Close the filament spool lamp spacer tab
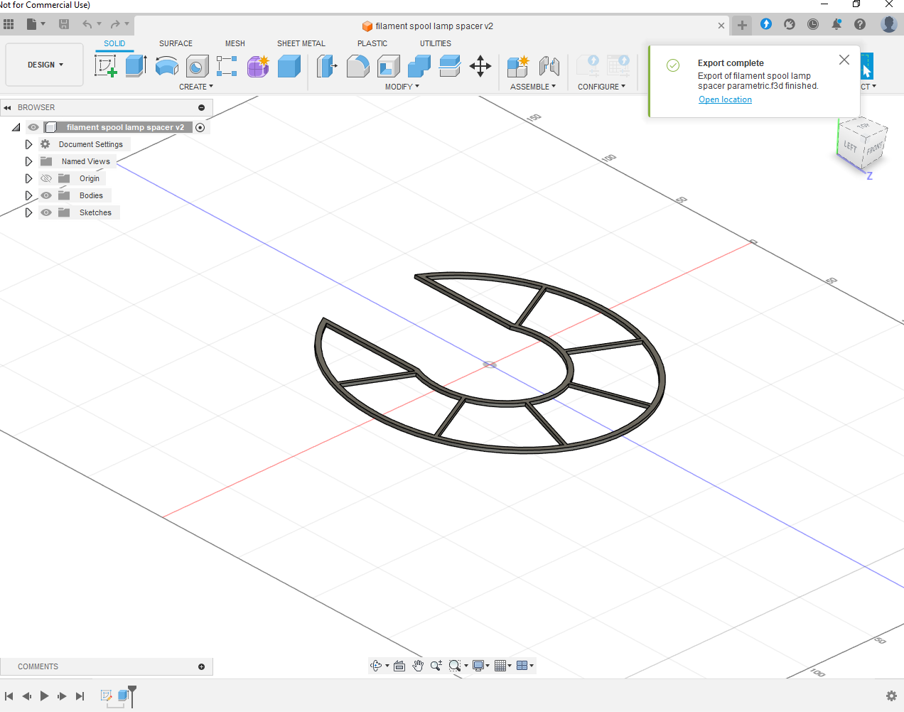The width and height of the screenshot is (904, 712). pyautogui.click(x=721, y=26)
